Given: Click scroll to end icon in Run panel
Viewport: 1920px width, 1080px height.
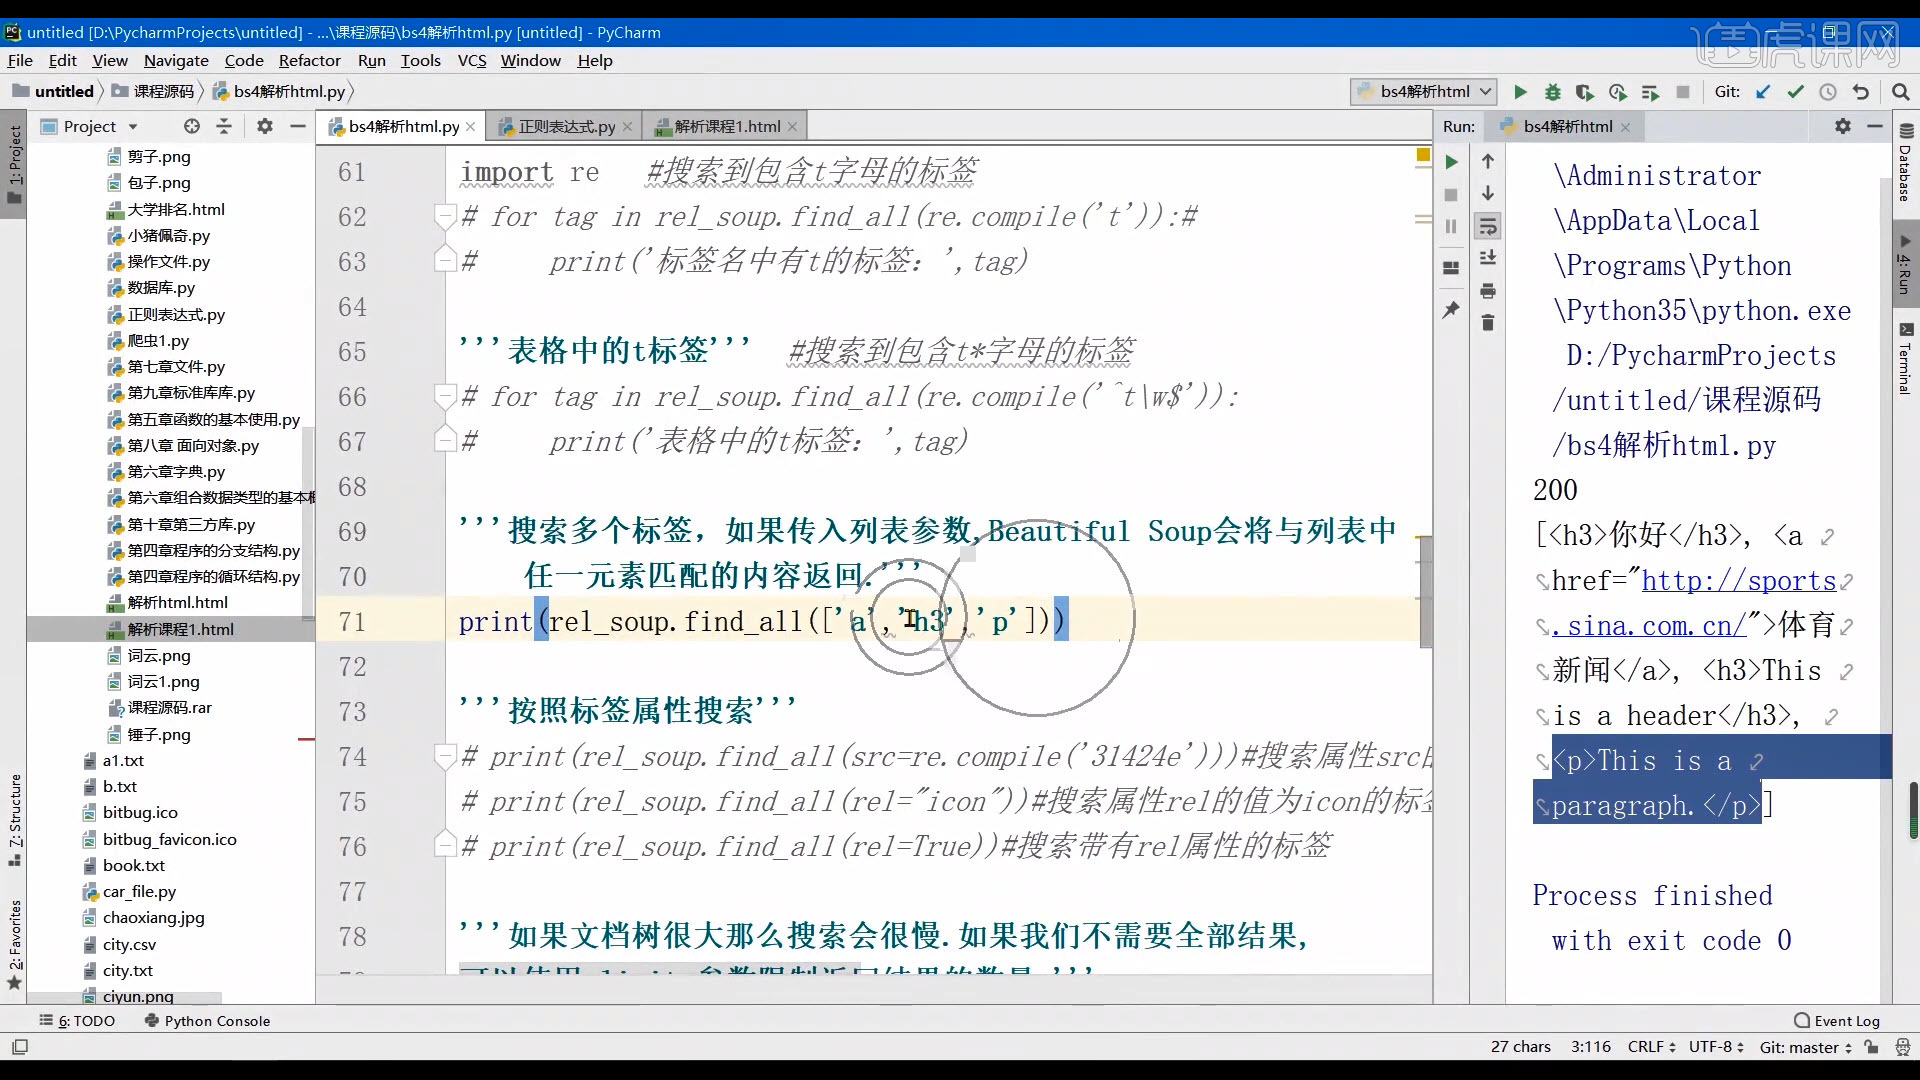Looking at the screenshot, I should (x=1488, y=258).
